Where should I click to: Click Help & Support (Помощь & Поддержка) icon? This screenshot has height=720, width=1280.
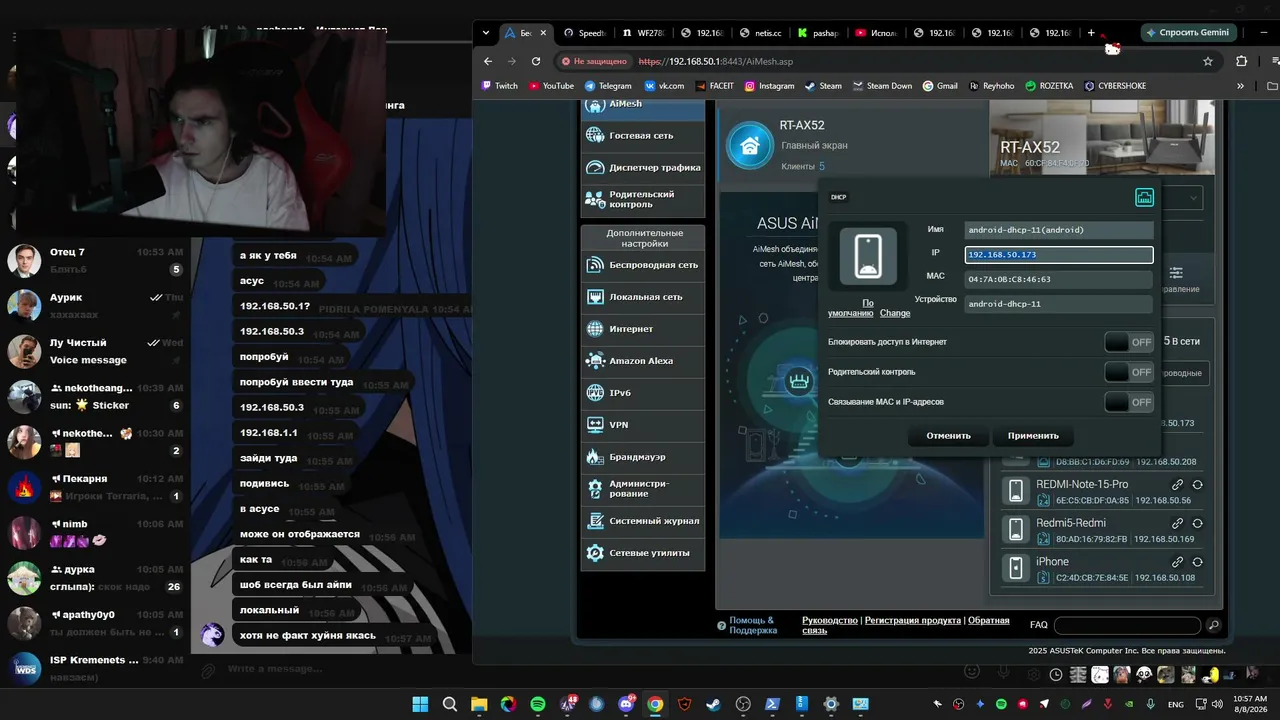click(721, 626)
